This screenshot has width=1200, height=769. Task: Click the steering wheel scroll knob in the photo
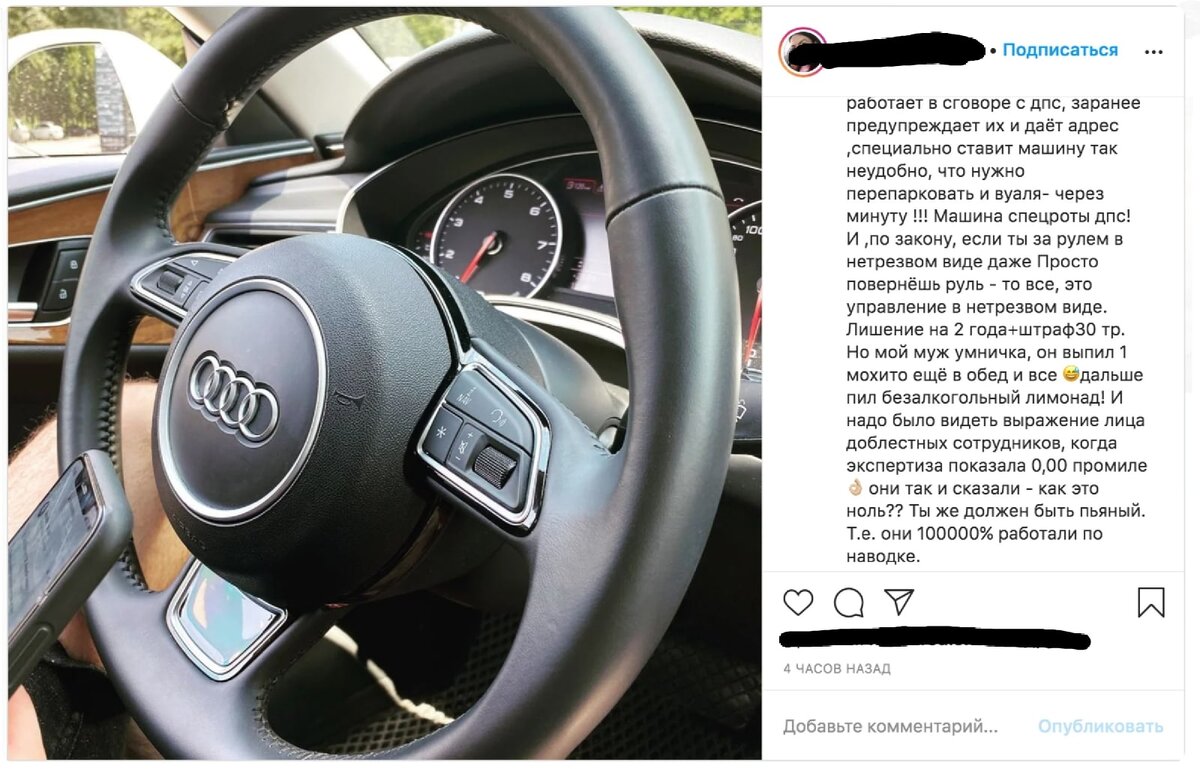495,465
